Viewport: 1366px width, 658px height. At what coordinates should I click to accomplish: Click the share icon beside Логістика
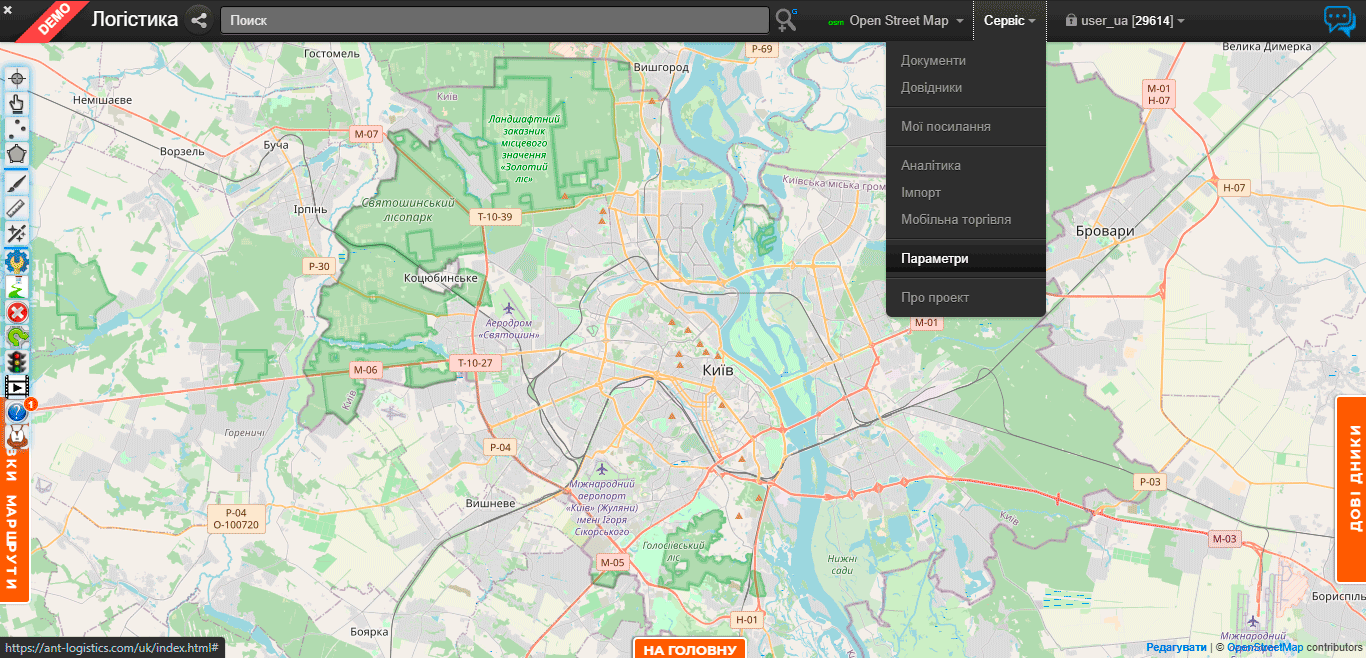click(199, 20)
